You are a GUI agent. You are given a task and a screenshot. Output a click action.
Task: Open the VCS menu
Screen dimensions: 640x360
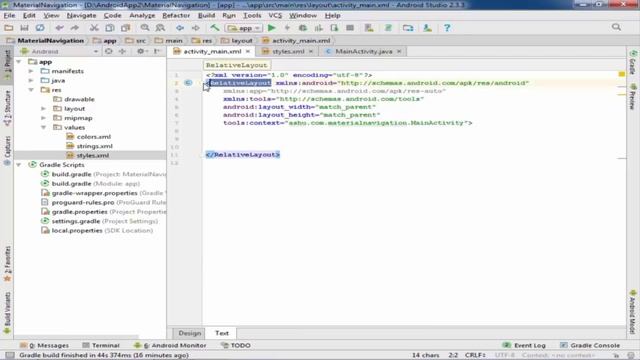275,16
